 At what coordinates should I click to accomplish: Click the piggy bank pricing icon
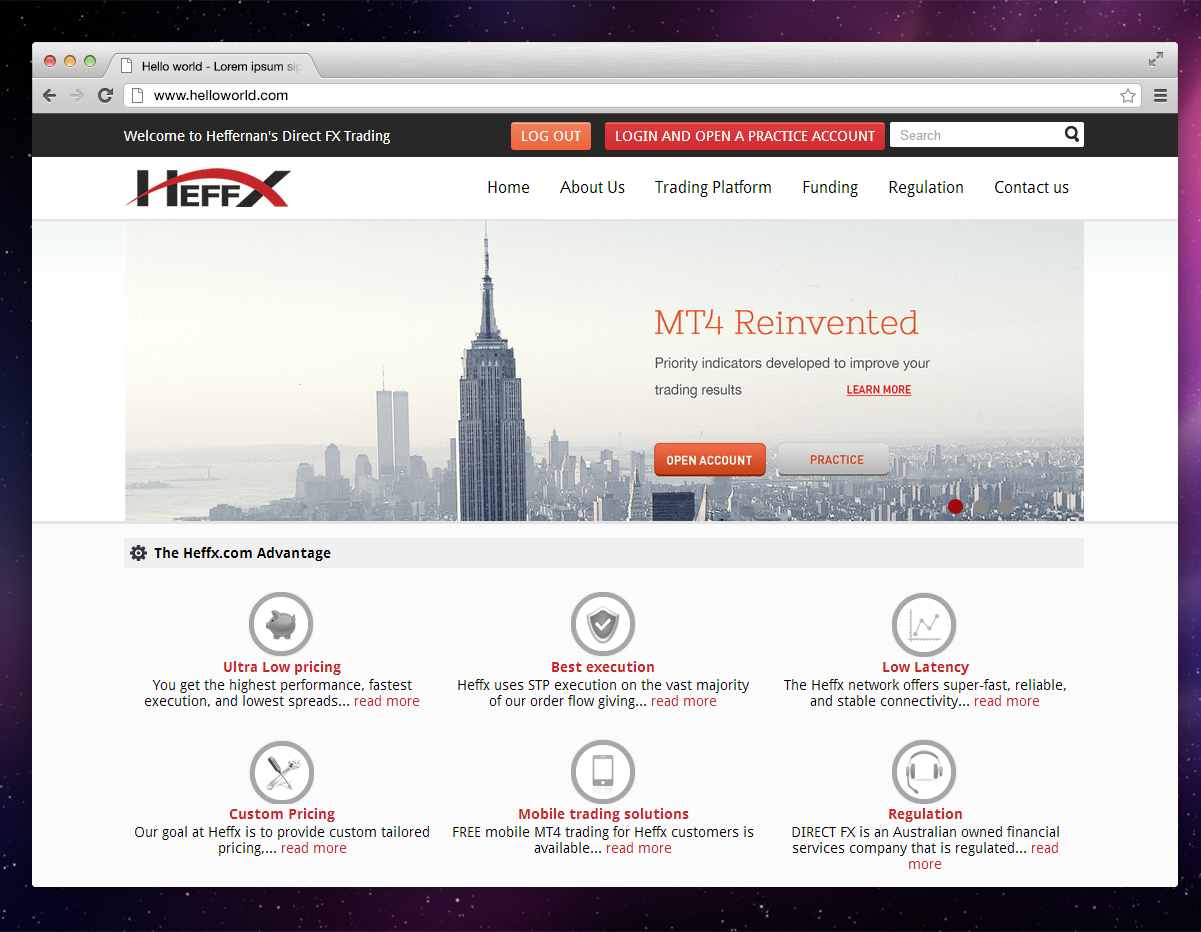[x=281, y=625]
